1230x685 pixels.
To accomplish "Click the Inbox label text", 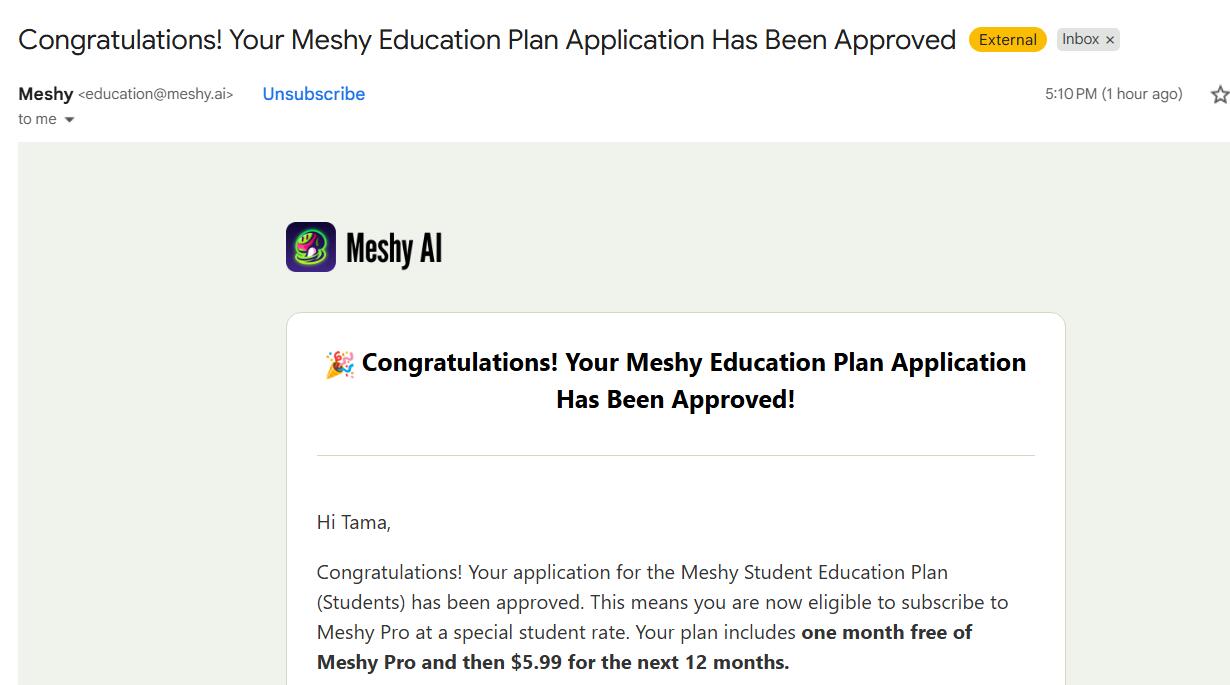I will point(1080,39).
